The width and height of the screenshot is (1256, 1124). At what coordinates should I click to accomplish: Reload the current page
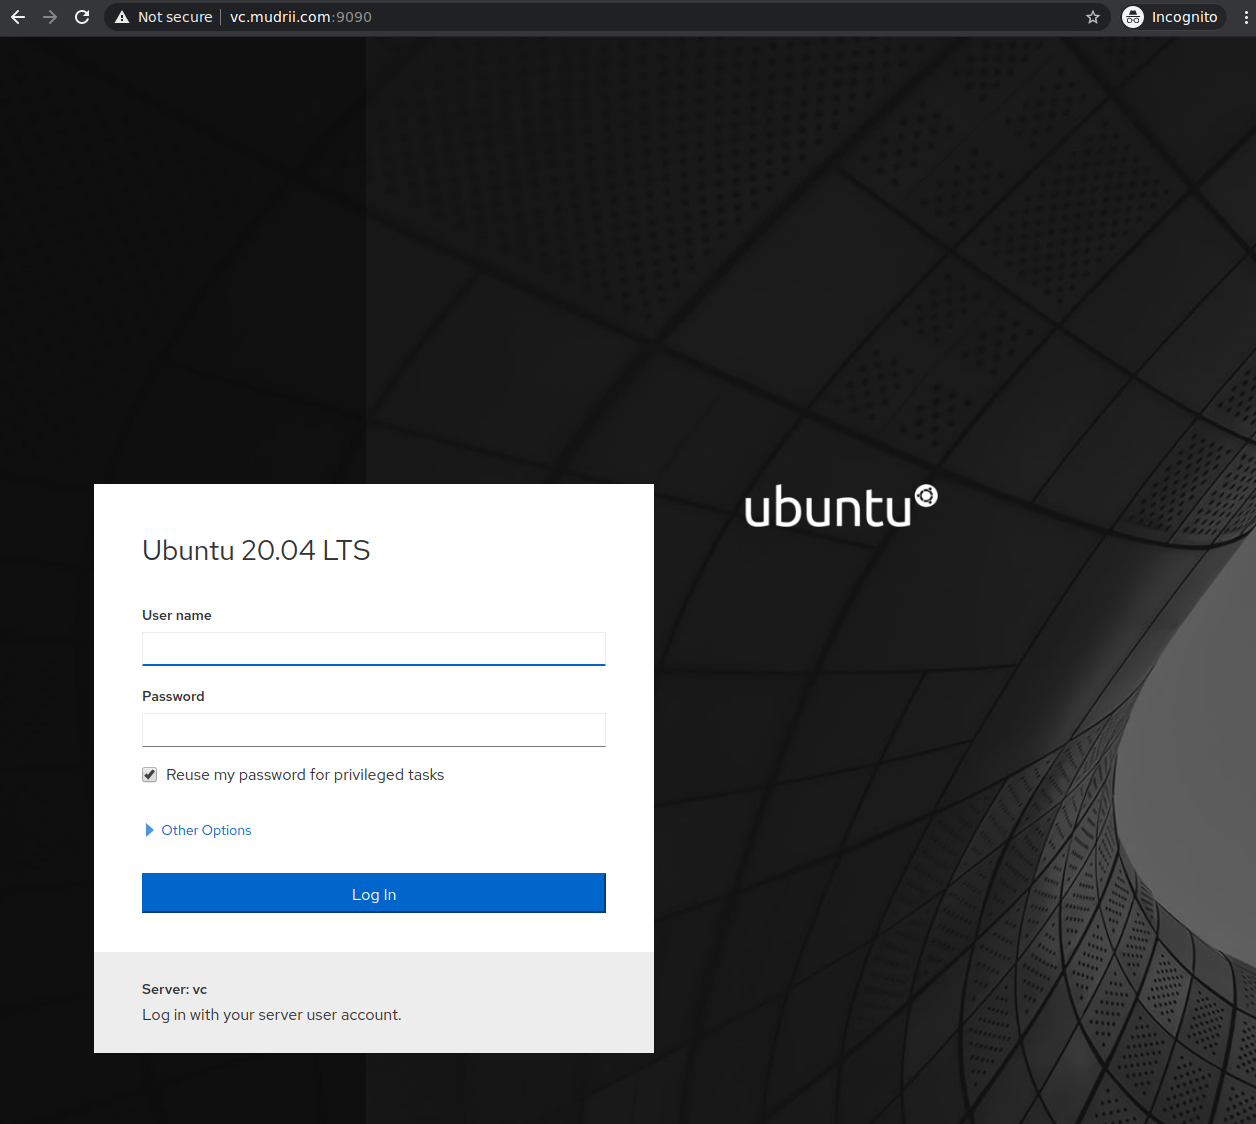click(x=82, y=17)
